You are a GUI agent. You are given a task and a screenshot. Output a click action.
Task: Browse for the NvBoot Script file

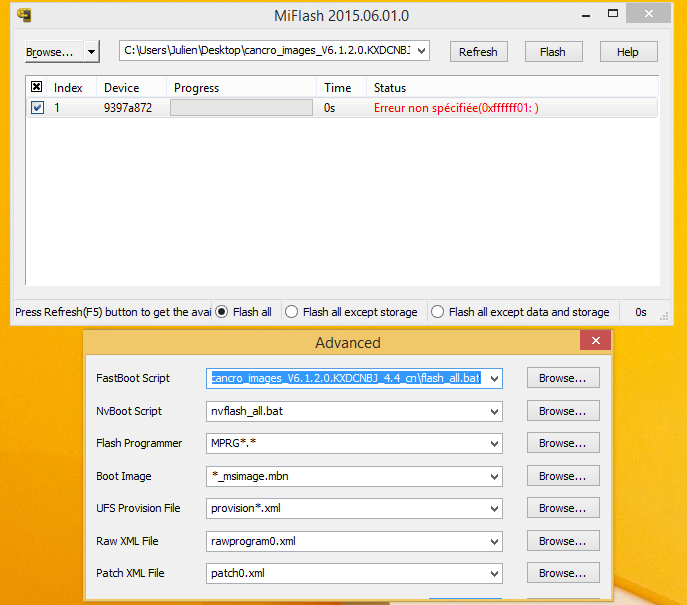[x=563, y=411]
